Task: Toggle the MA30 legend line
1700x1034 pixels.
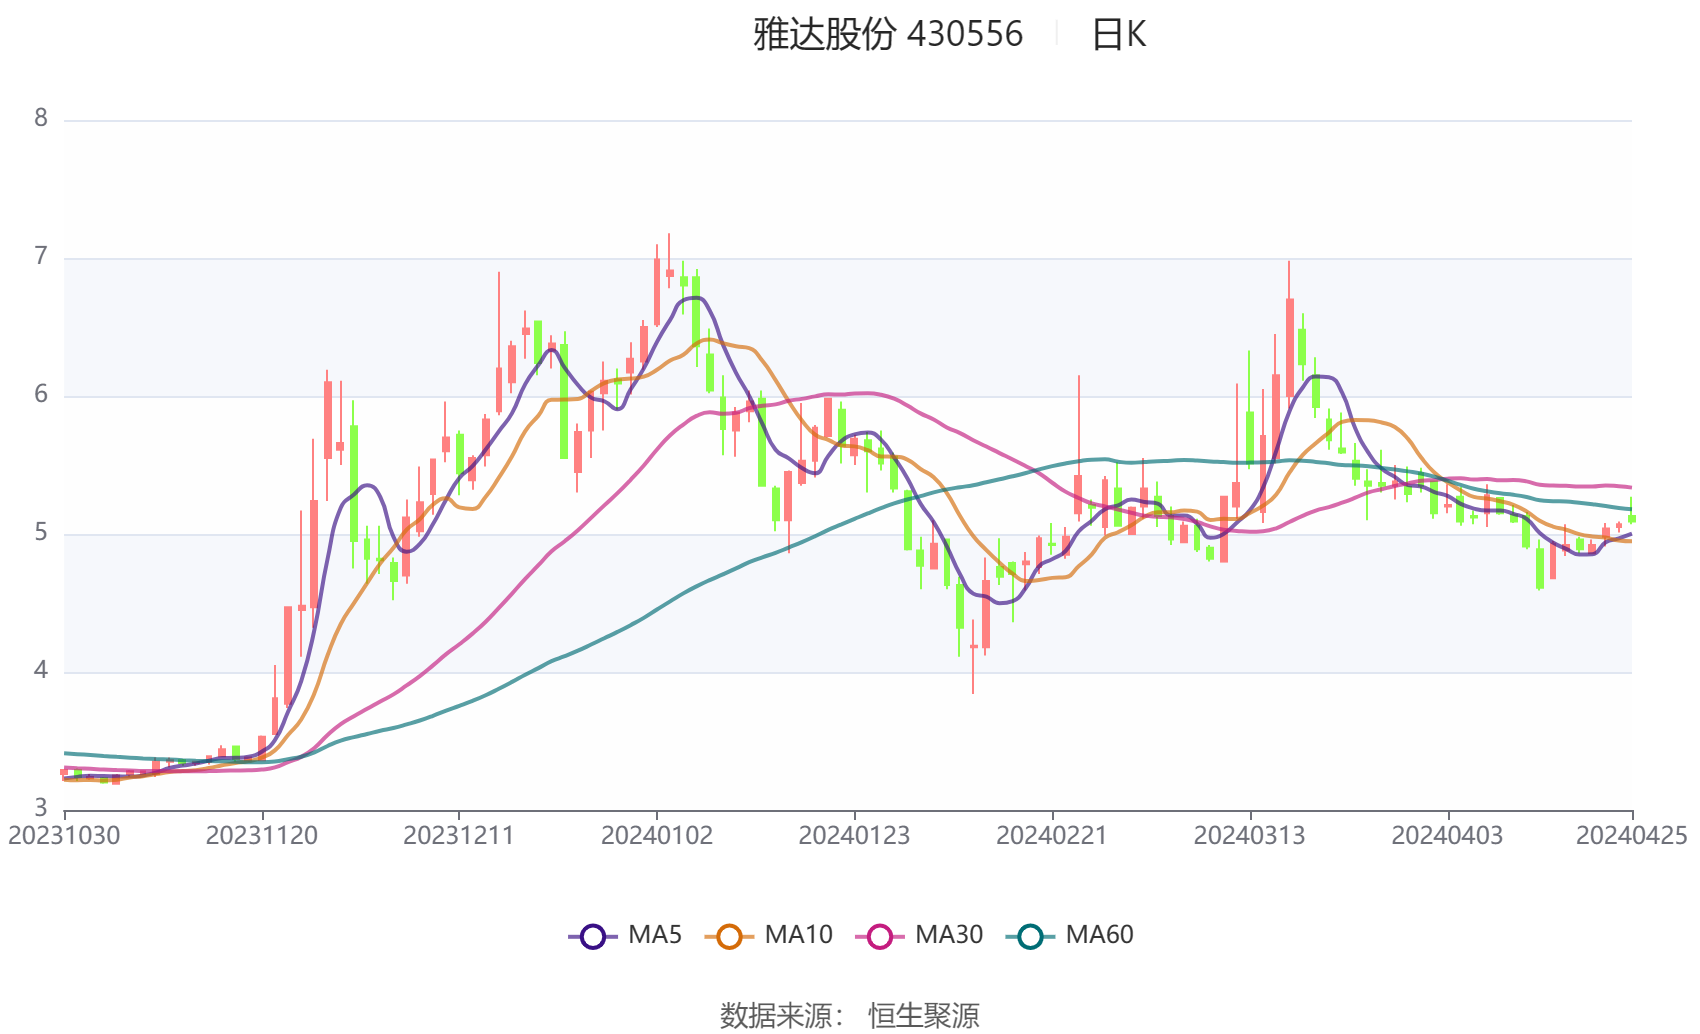Action: [919, 936]
